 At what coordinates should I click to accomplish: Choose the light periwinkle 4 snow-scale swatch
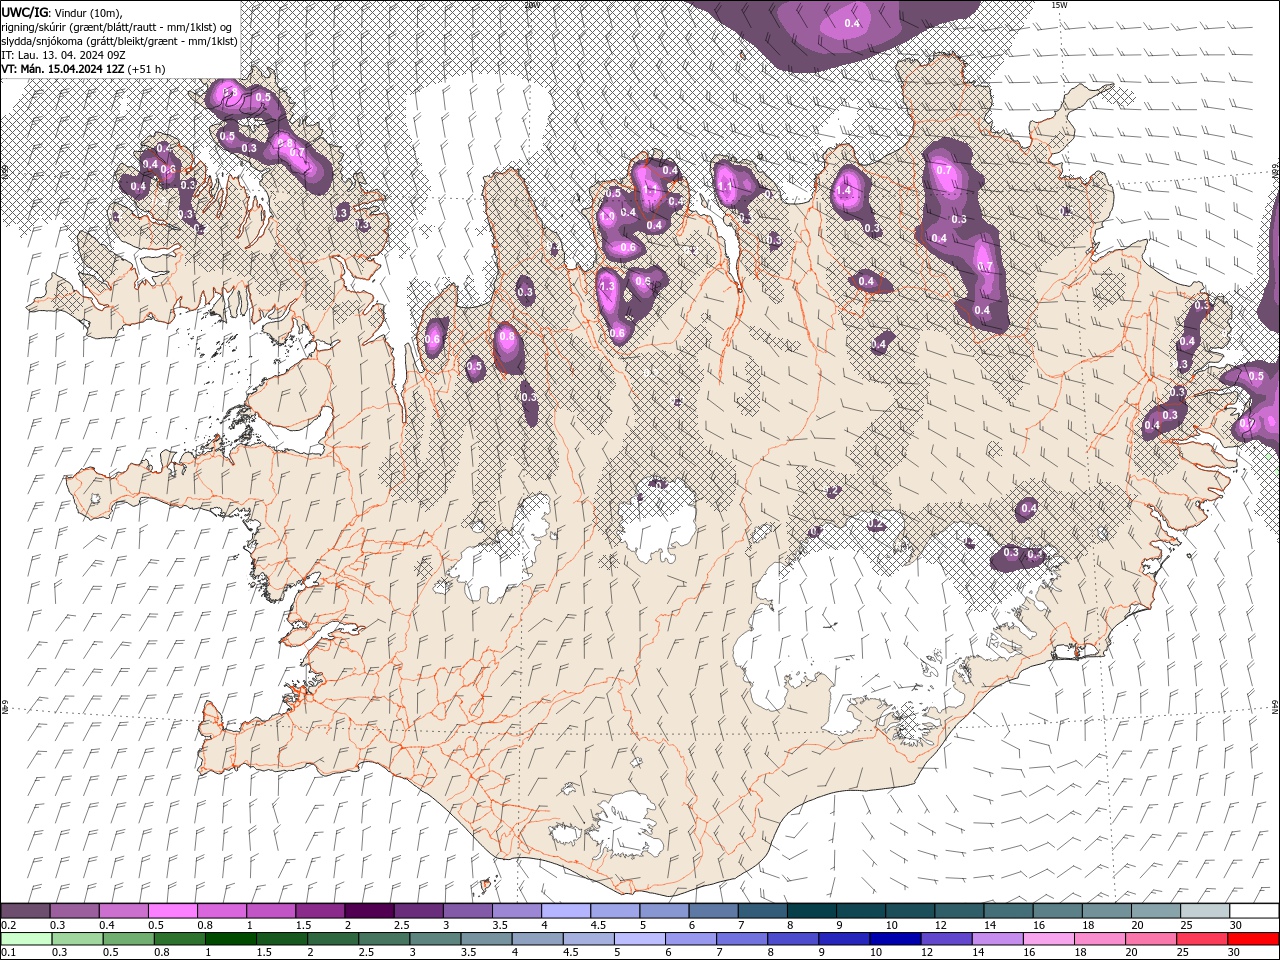click(565, 911)
